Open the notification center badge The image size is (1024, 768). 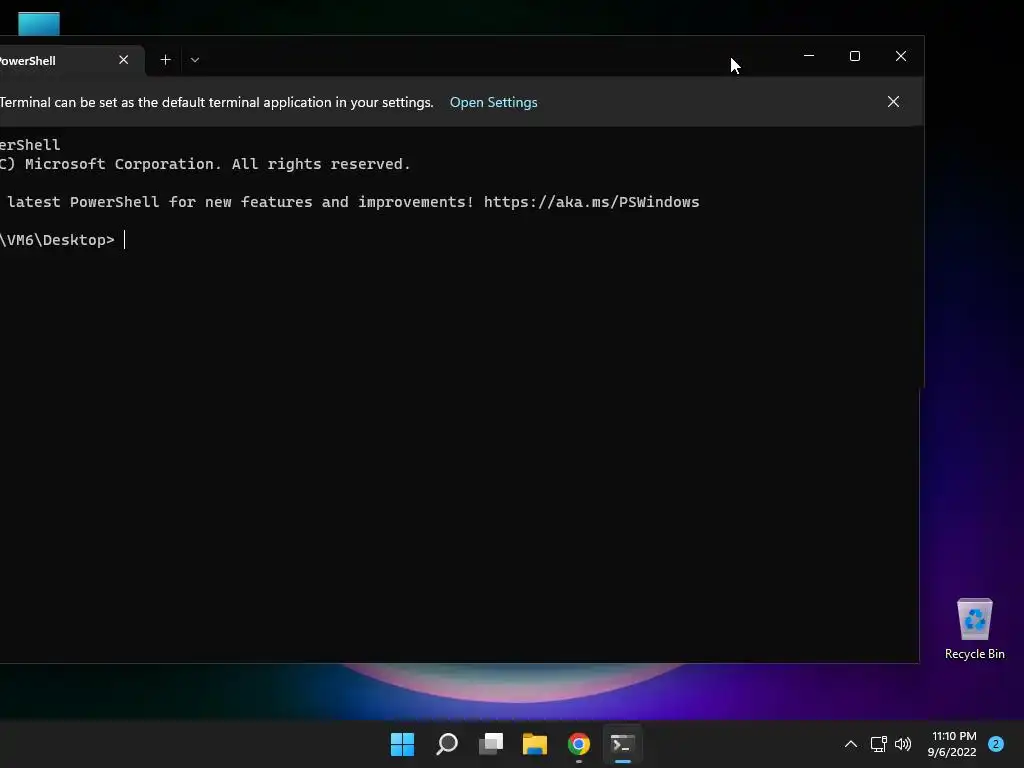[996, 744]
